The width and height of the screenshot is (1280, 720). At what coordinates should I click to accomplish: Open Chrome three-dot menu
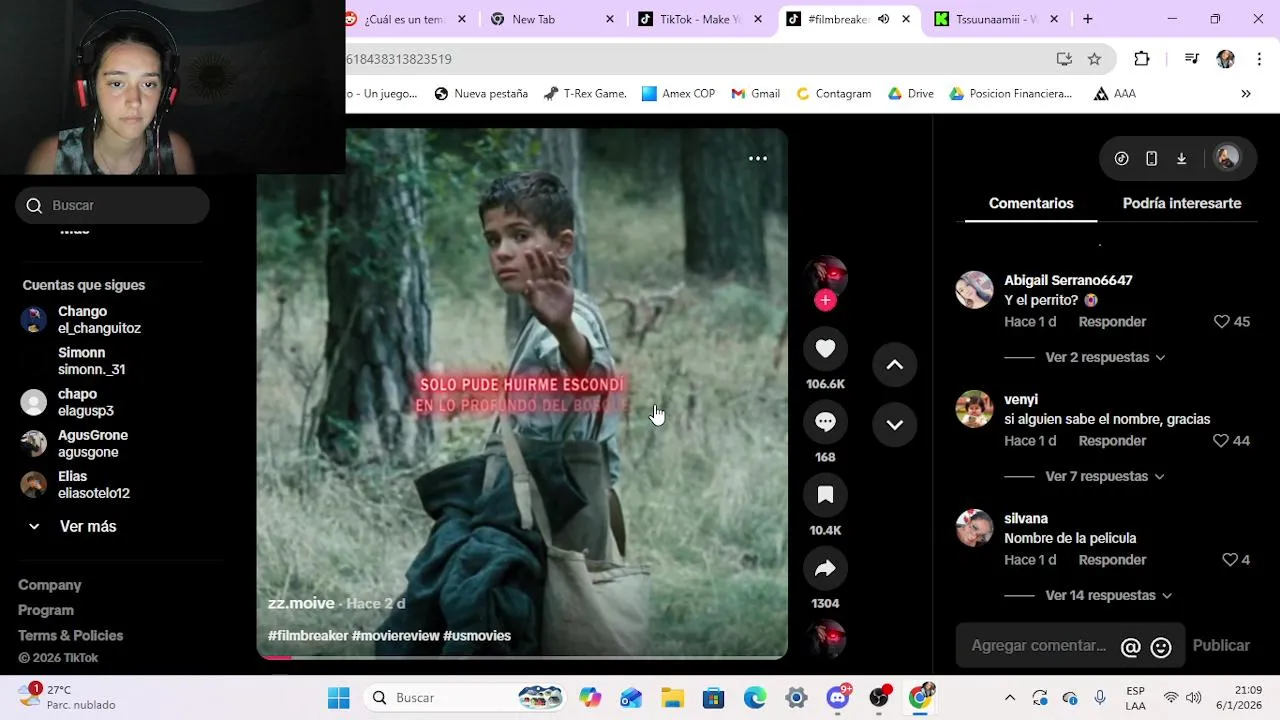coord(1257,59)
